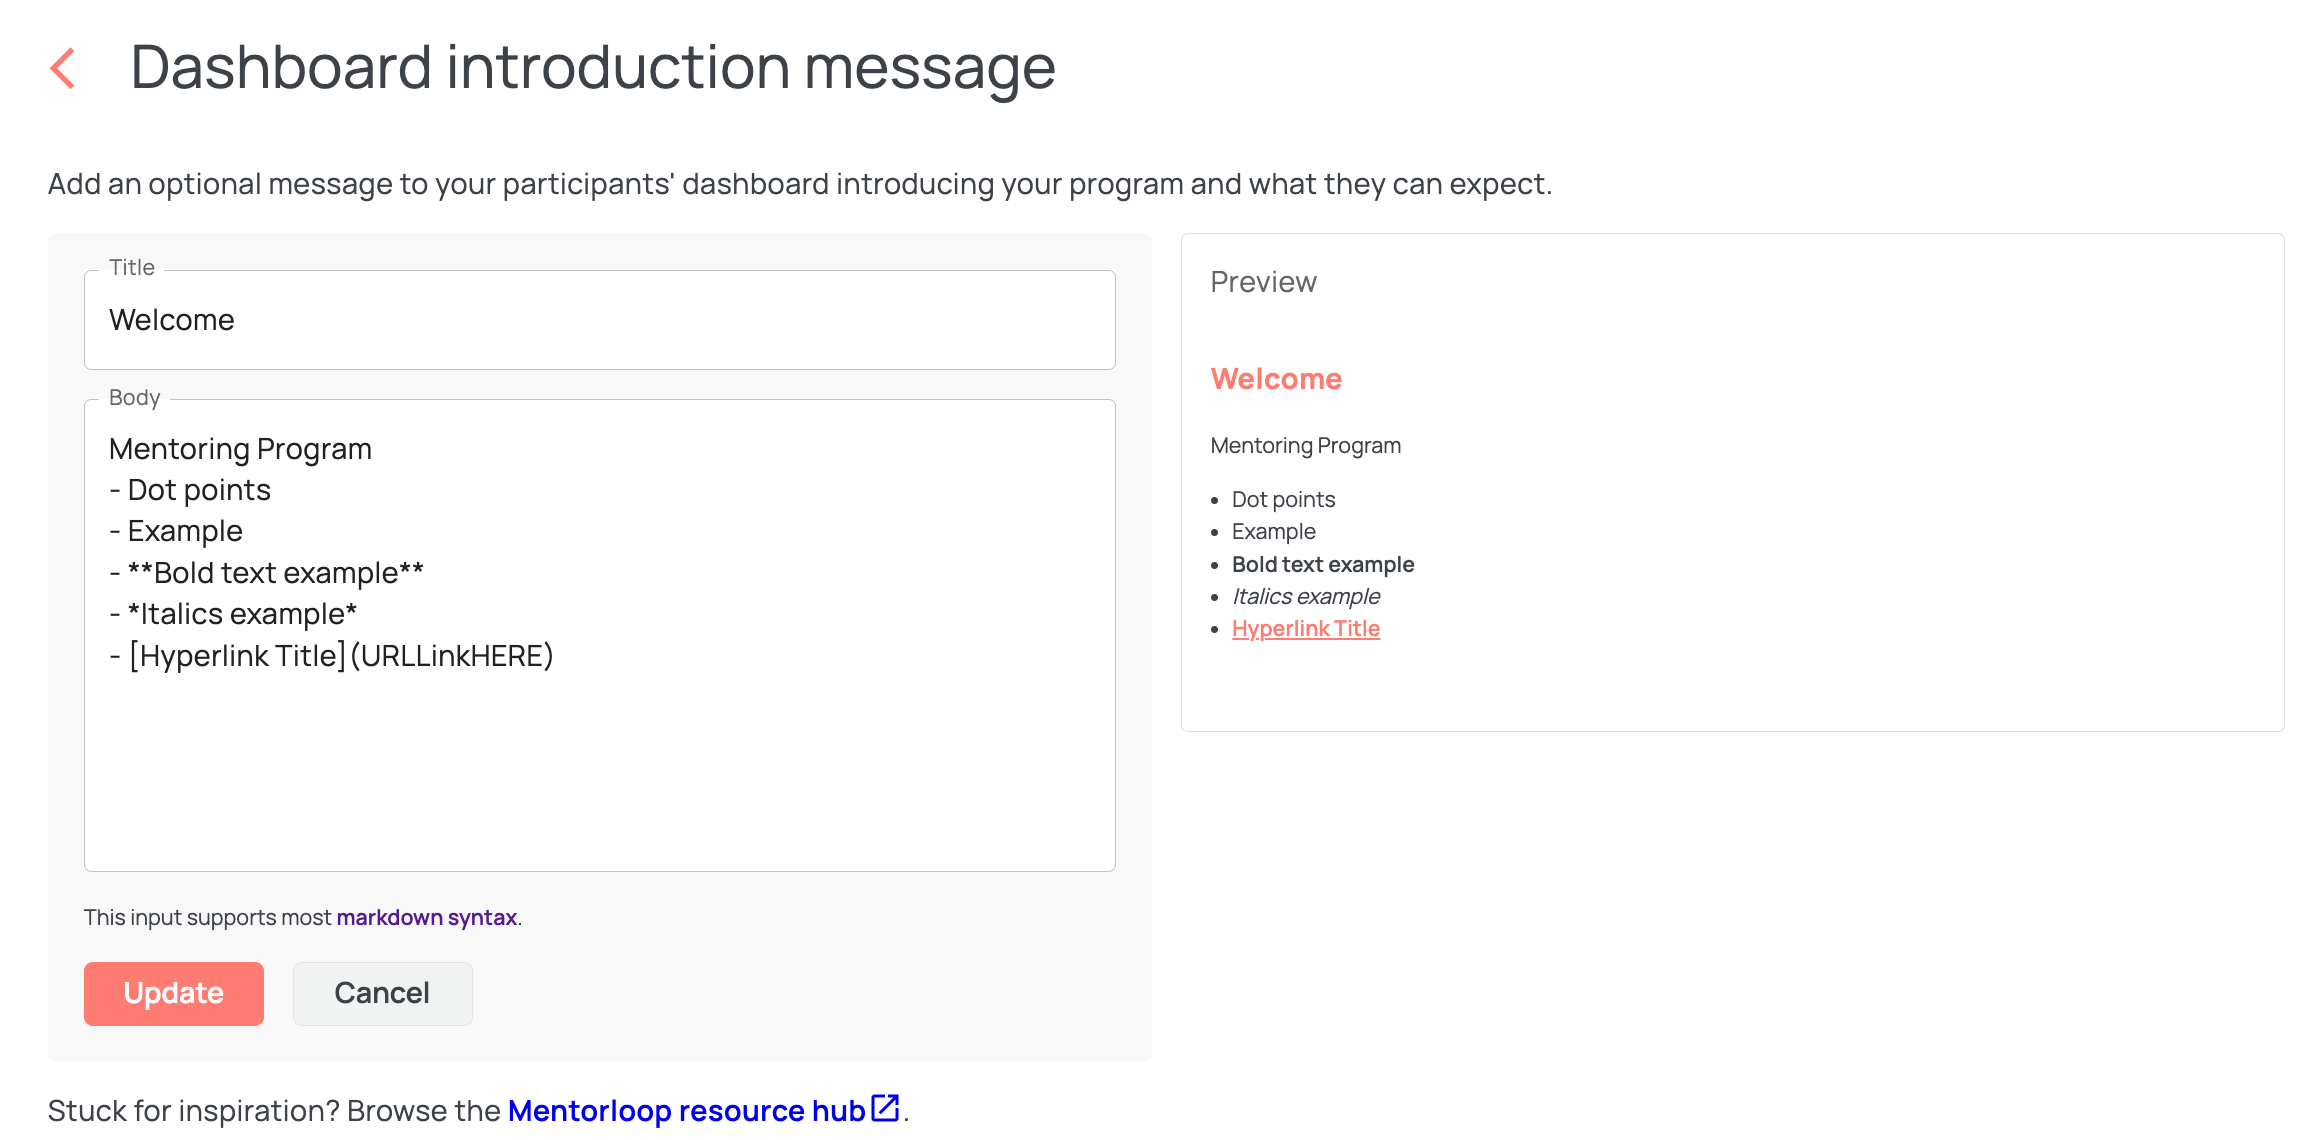The width and height of the screenshot is (2302, 1140).
Task: Click the Welcome heading in preview
Action: coord(1276,379)
